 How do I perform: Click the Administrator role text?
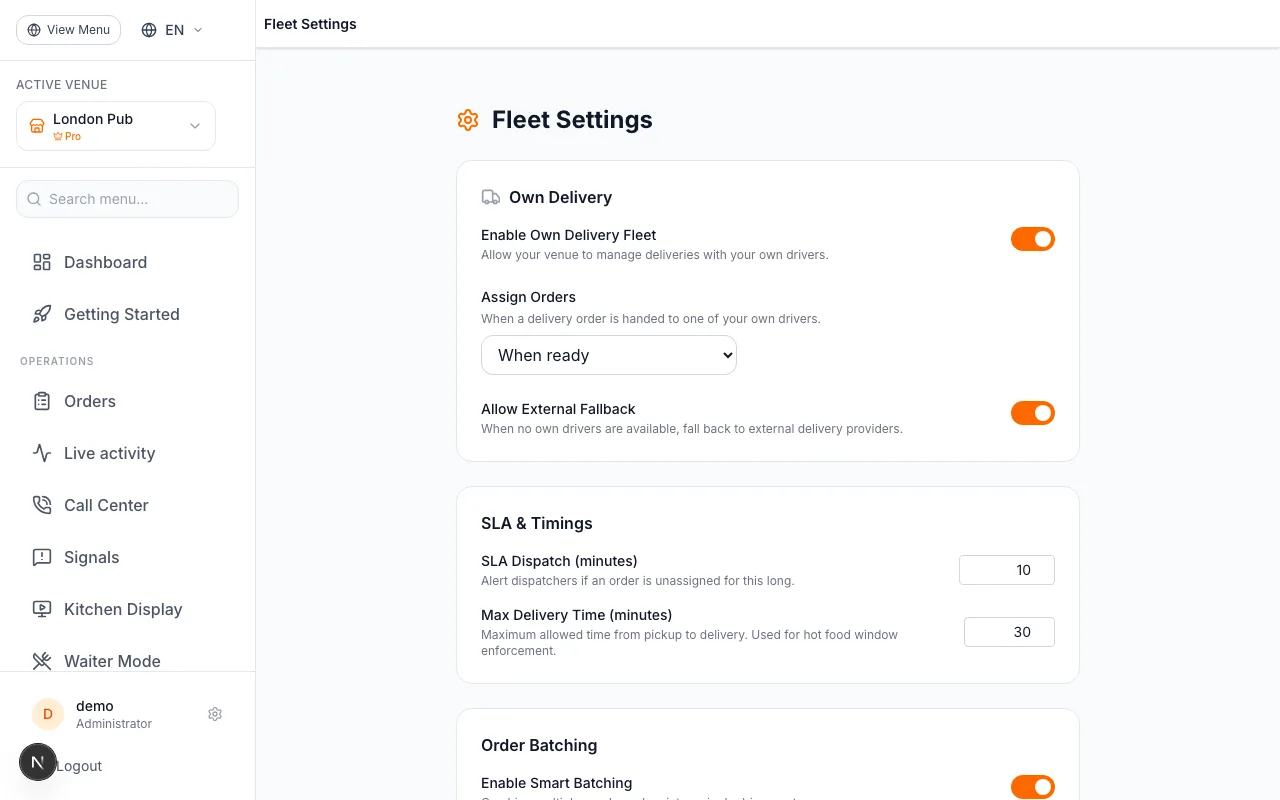[114, 724]
